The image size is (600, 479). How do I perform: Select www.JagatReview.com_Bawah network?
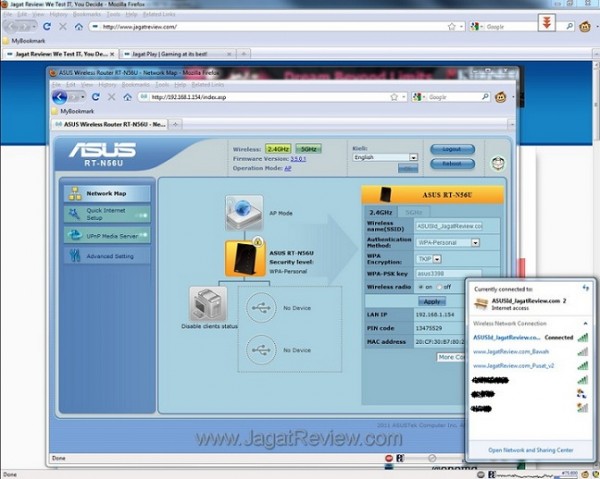click(530, 352)
